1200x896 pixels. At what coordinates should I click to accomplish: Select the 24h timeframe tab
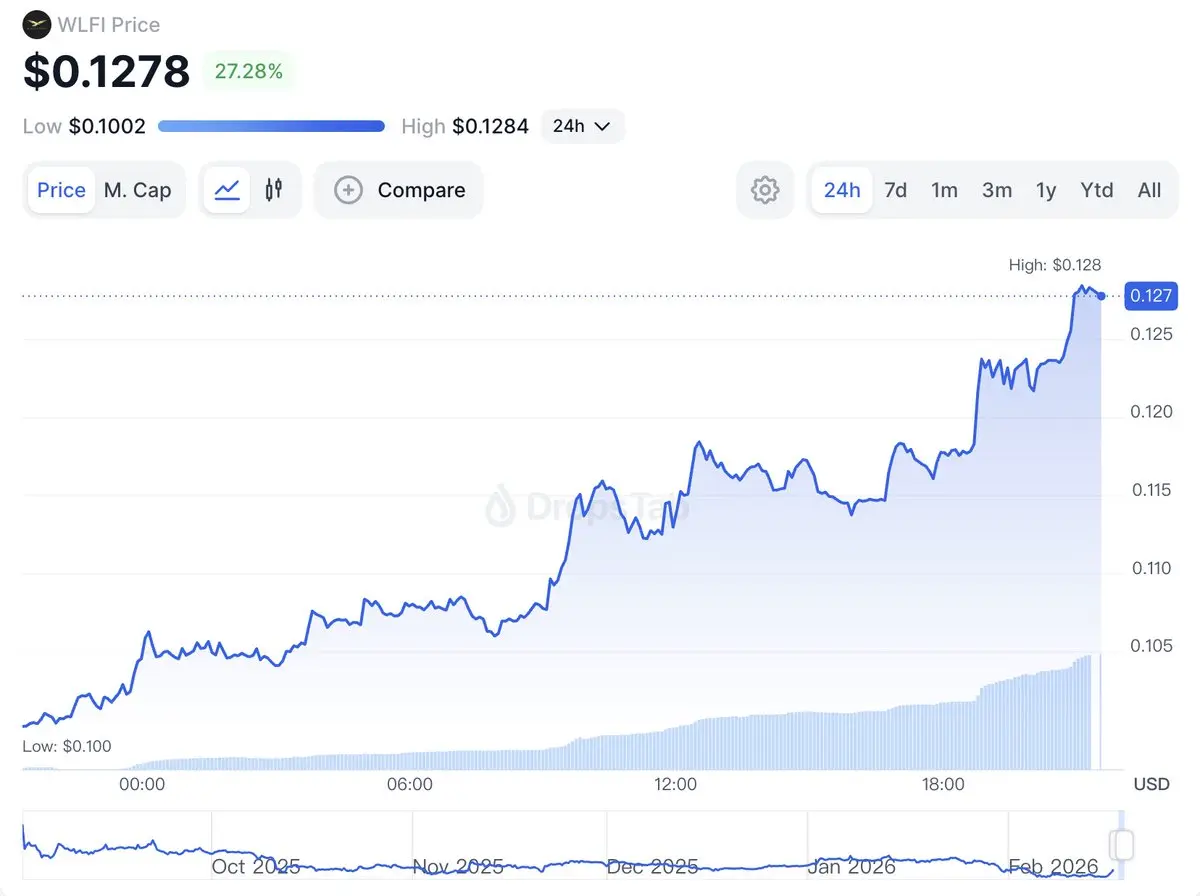point(842,190)
